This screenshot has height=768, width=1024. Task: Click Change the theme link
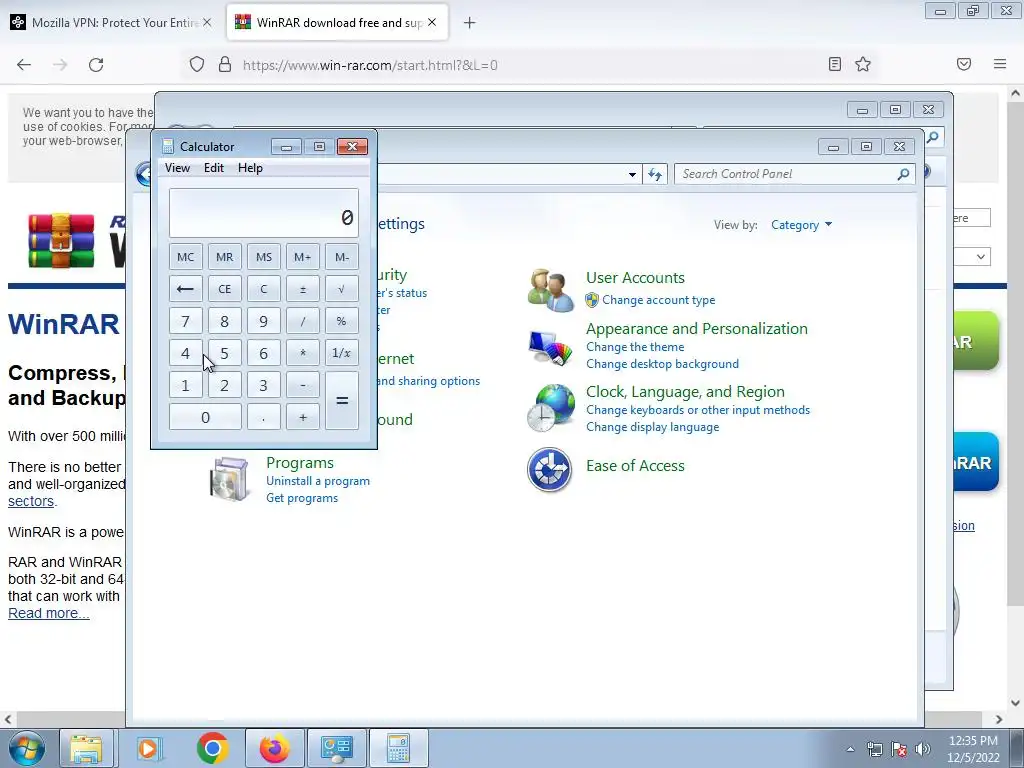tap(635, 347)
